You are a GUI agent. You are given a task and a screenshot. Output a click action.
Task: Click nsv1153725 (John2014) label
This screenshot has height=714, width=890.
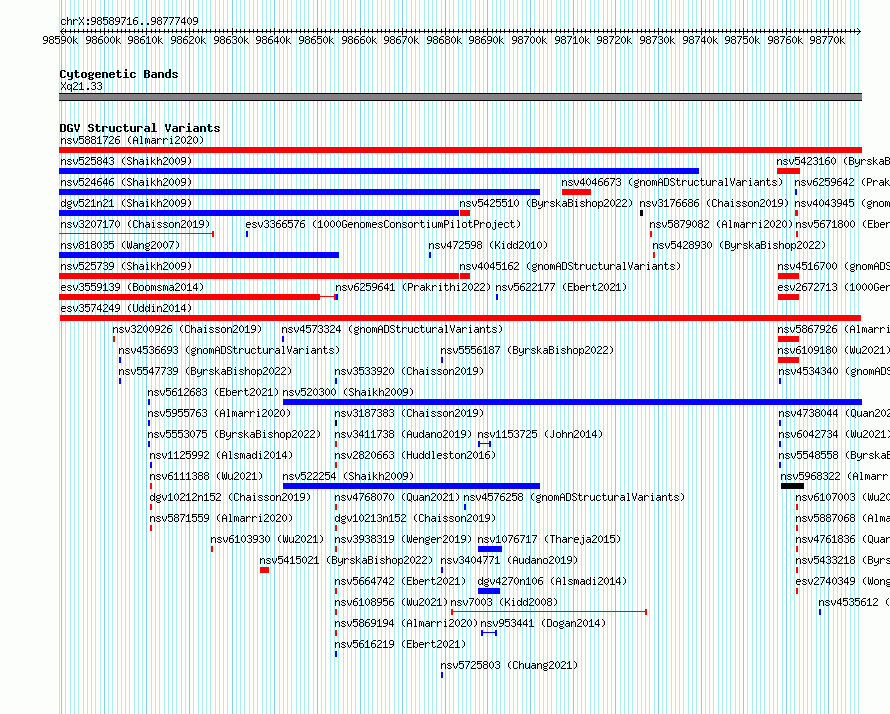(x=540, y=434)
